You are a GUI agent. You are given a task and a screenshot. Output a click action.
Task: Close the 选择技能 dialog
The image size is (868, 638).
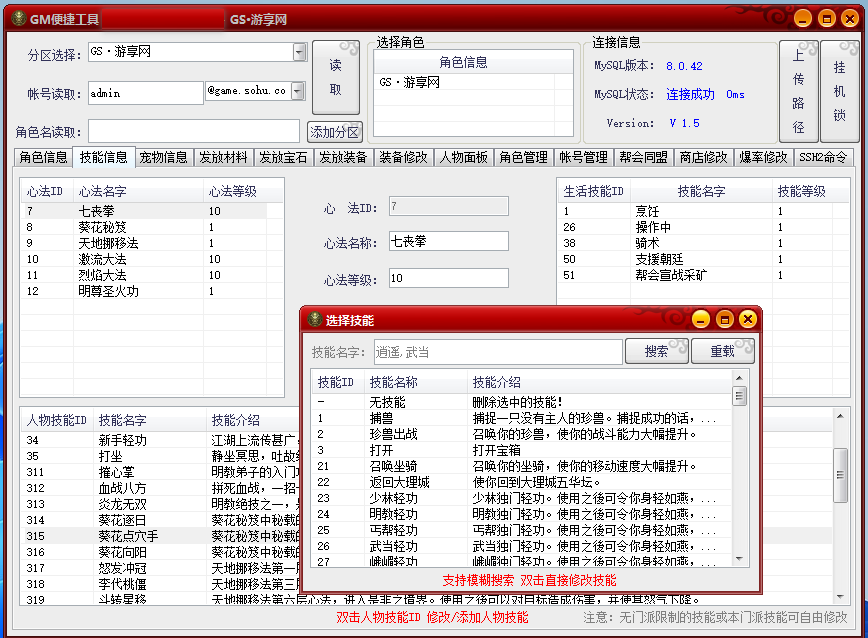[x=747, y=319]
